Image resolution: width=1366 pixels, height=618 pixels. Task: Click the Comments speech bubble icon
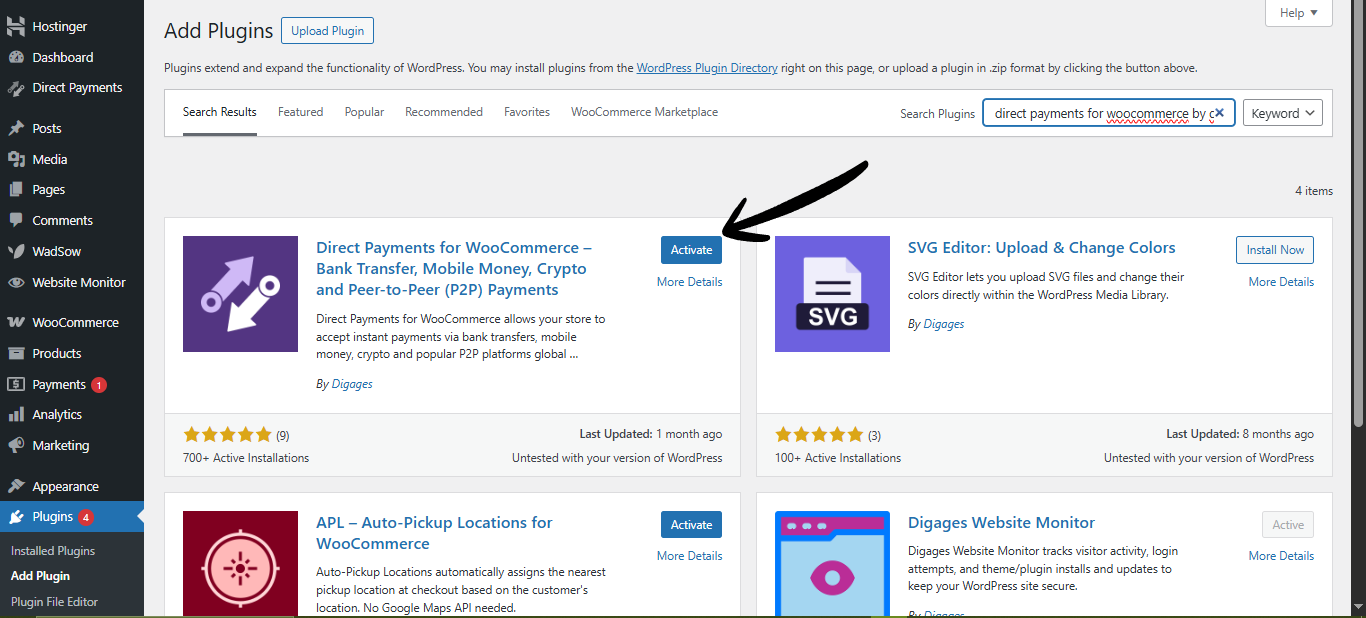16,220
